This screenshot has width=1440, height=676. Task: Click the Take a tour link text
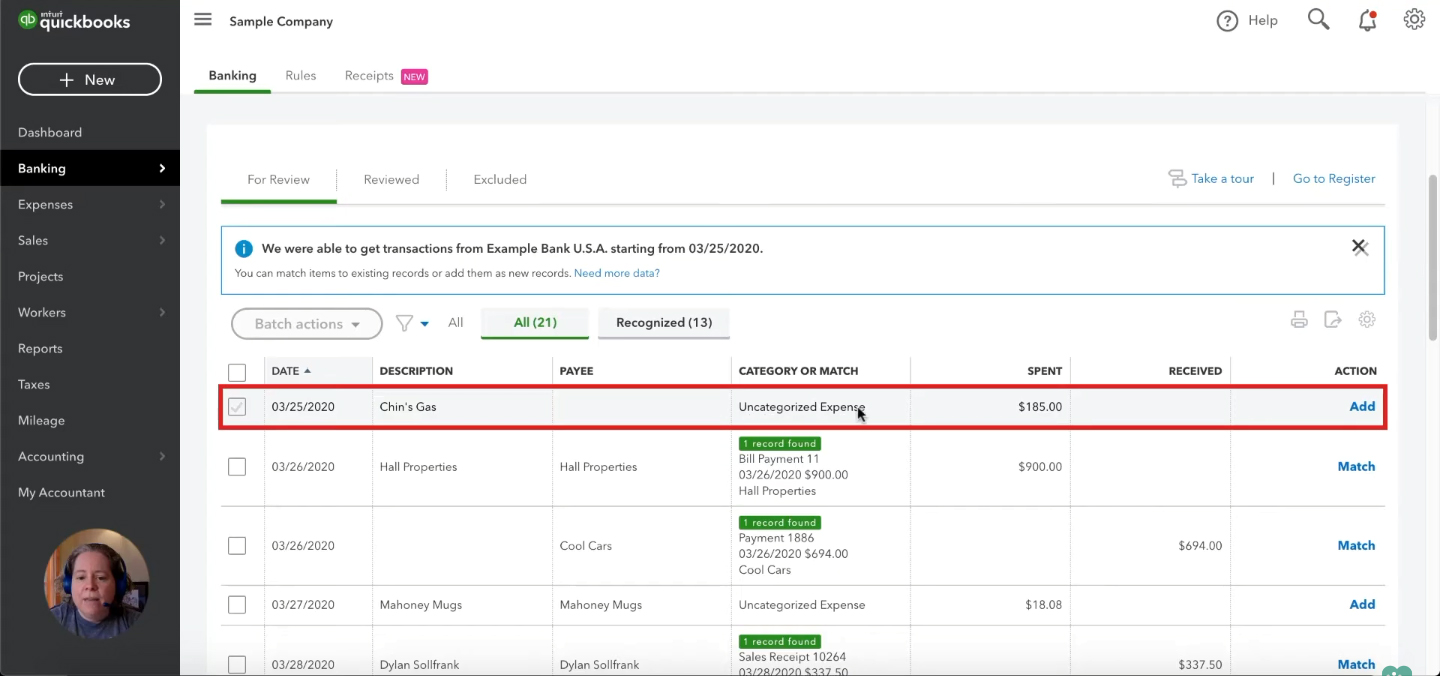point(1223,179)
